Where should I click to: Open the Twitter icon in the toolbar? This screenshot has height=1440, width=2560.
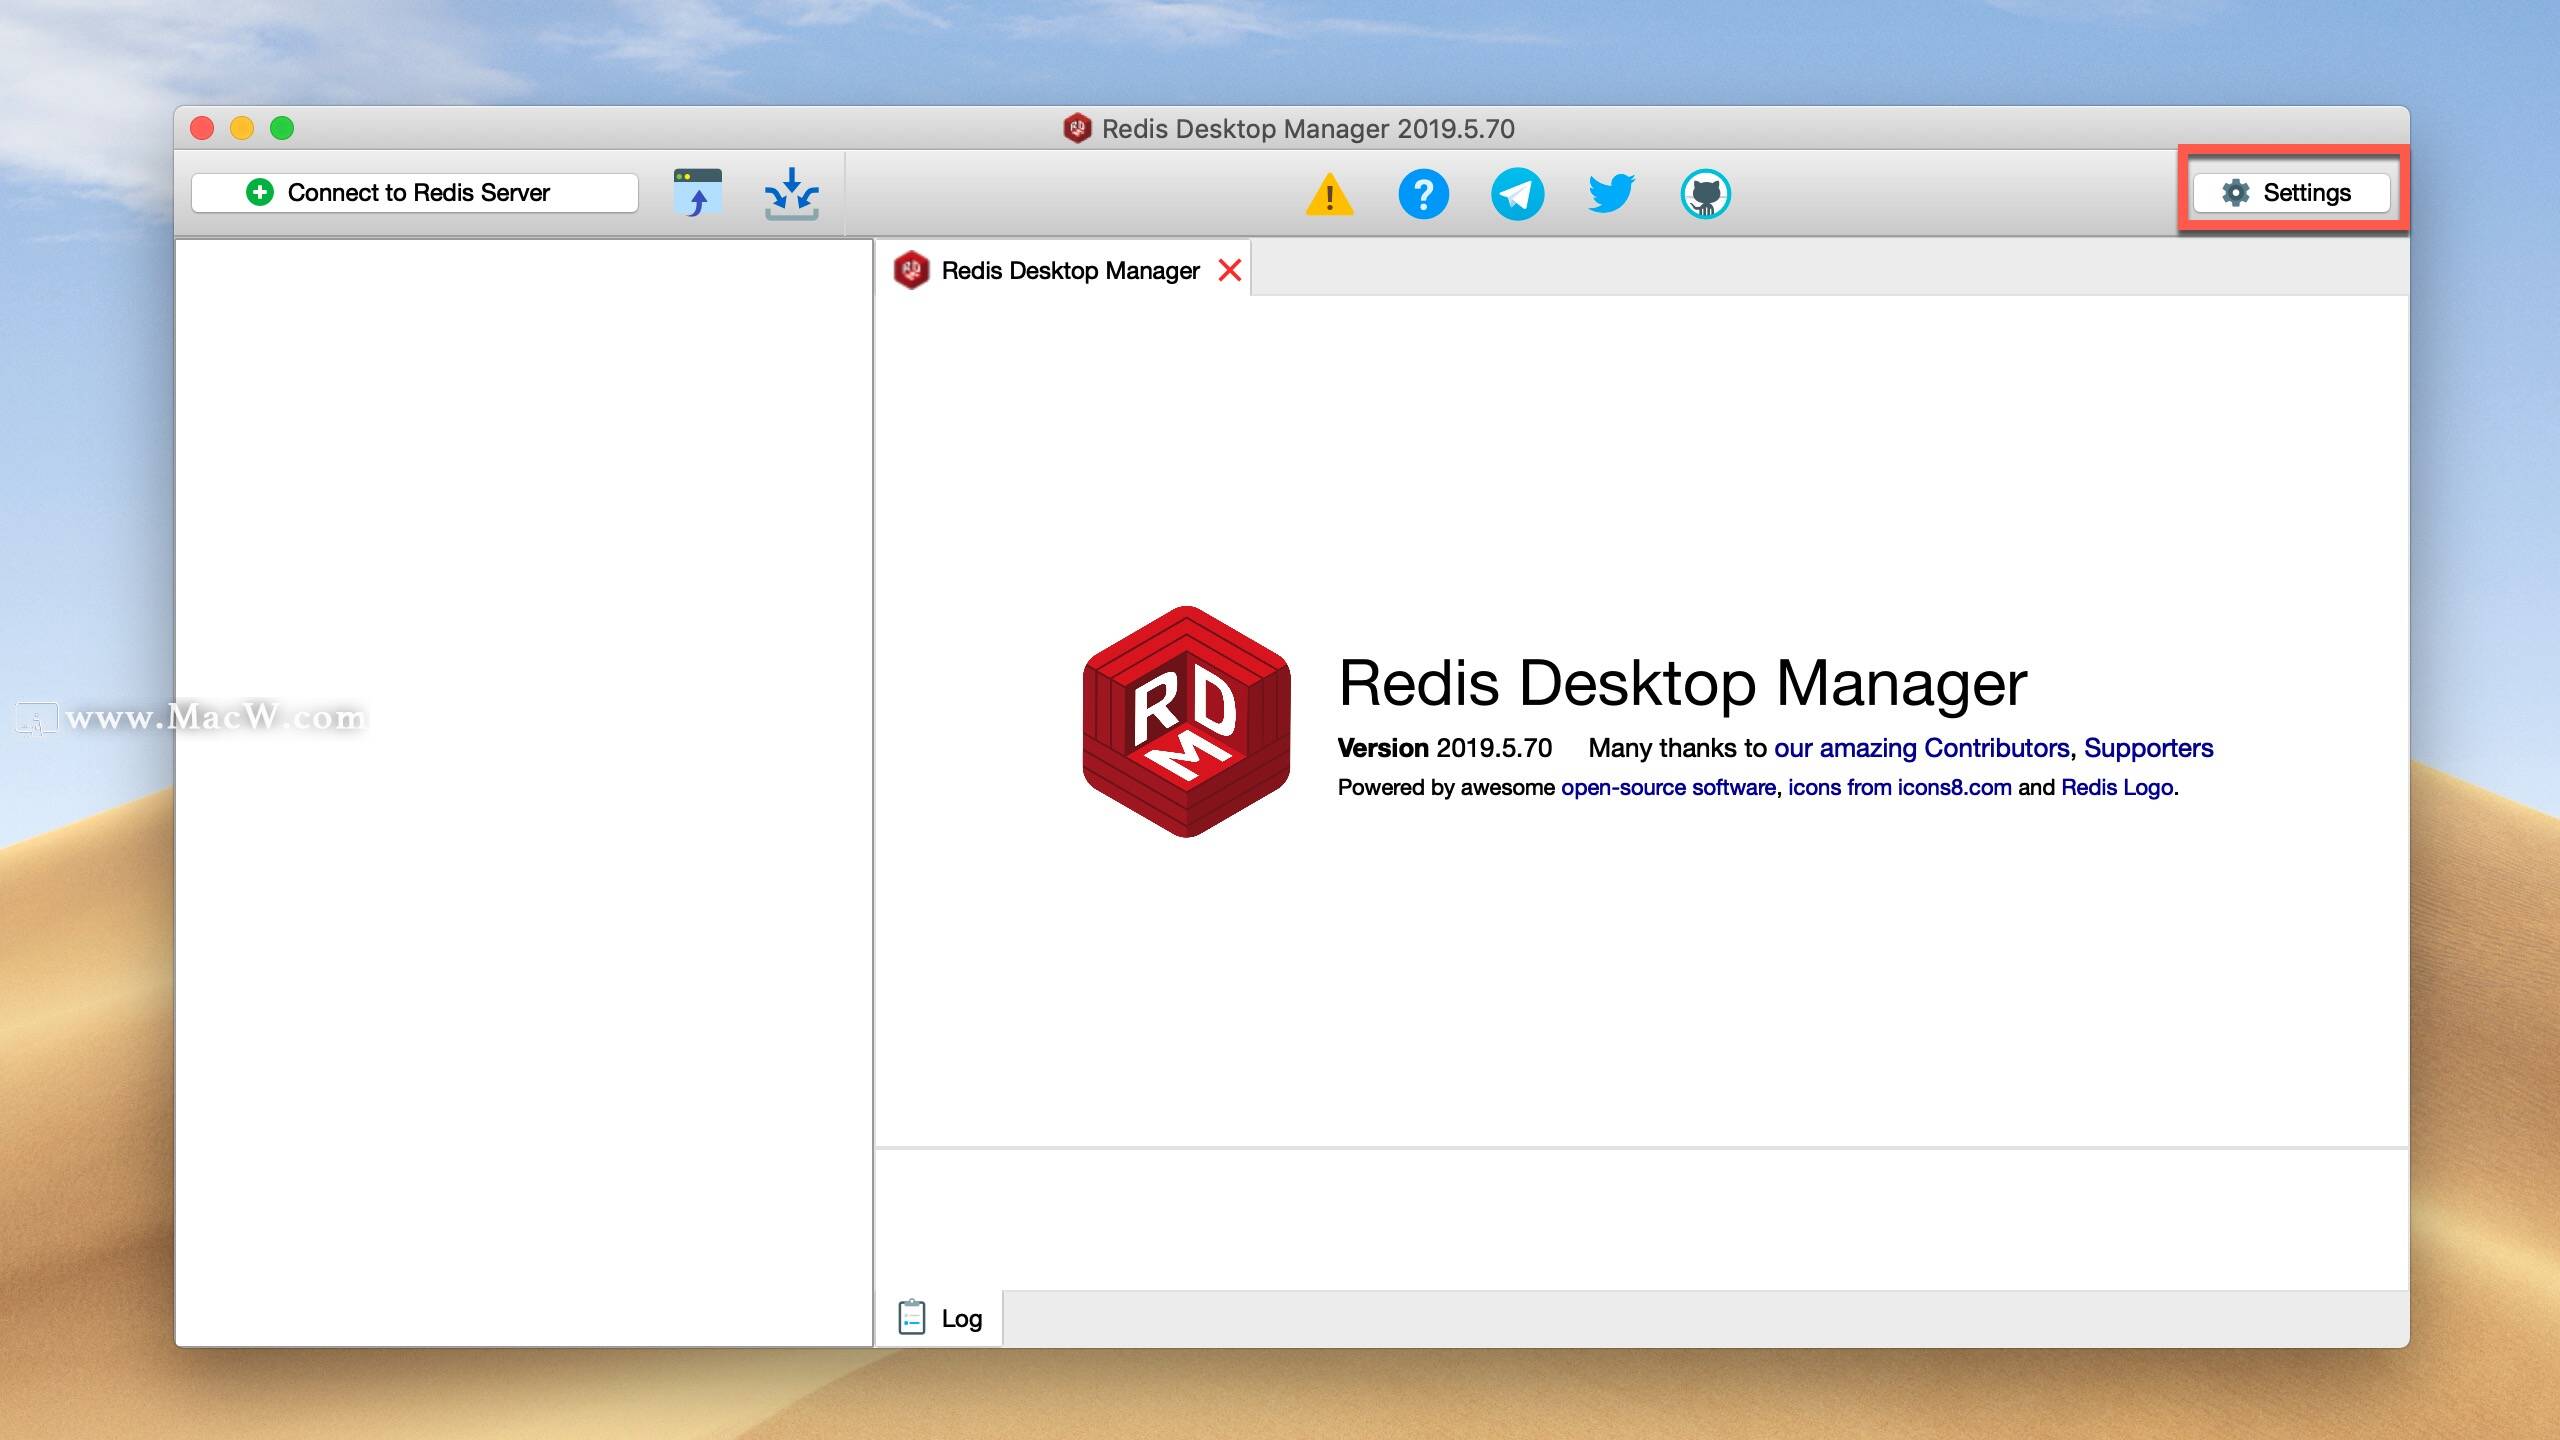pyautogui.click(x=1610, y=195)
